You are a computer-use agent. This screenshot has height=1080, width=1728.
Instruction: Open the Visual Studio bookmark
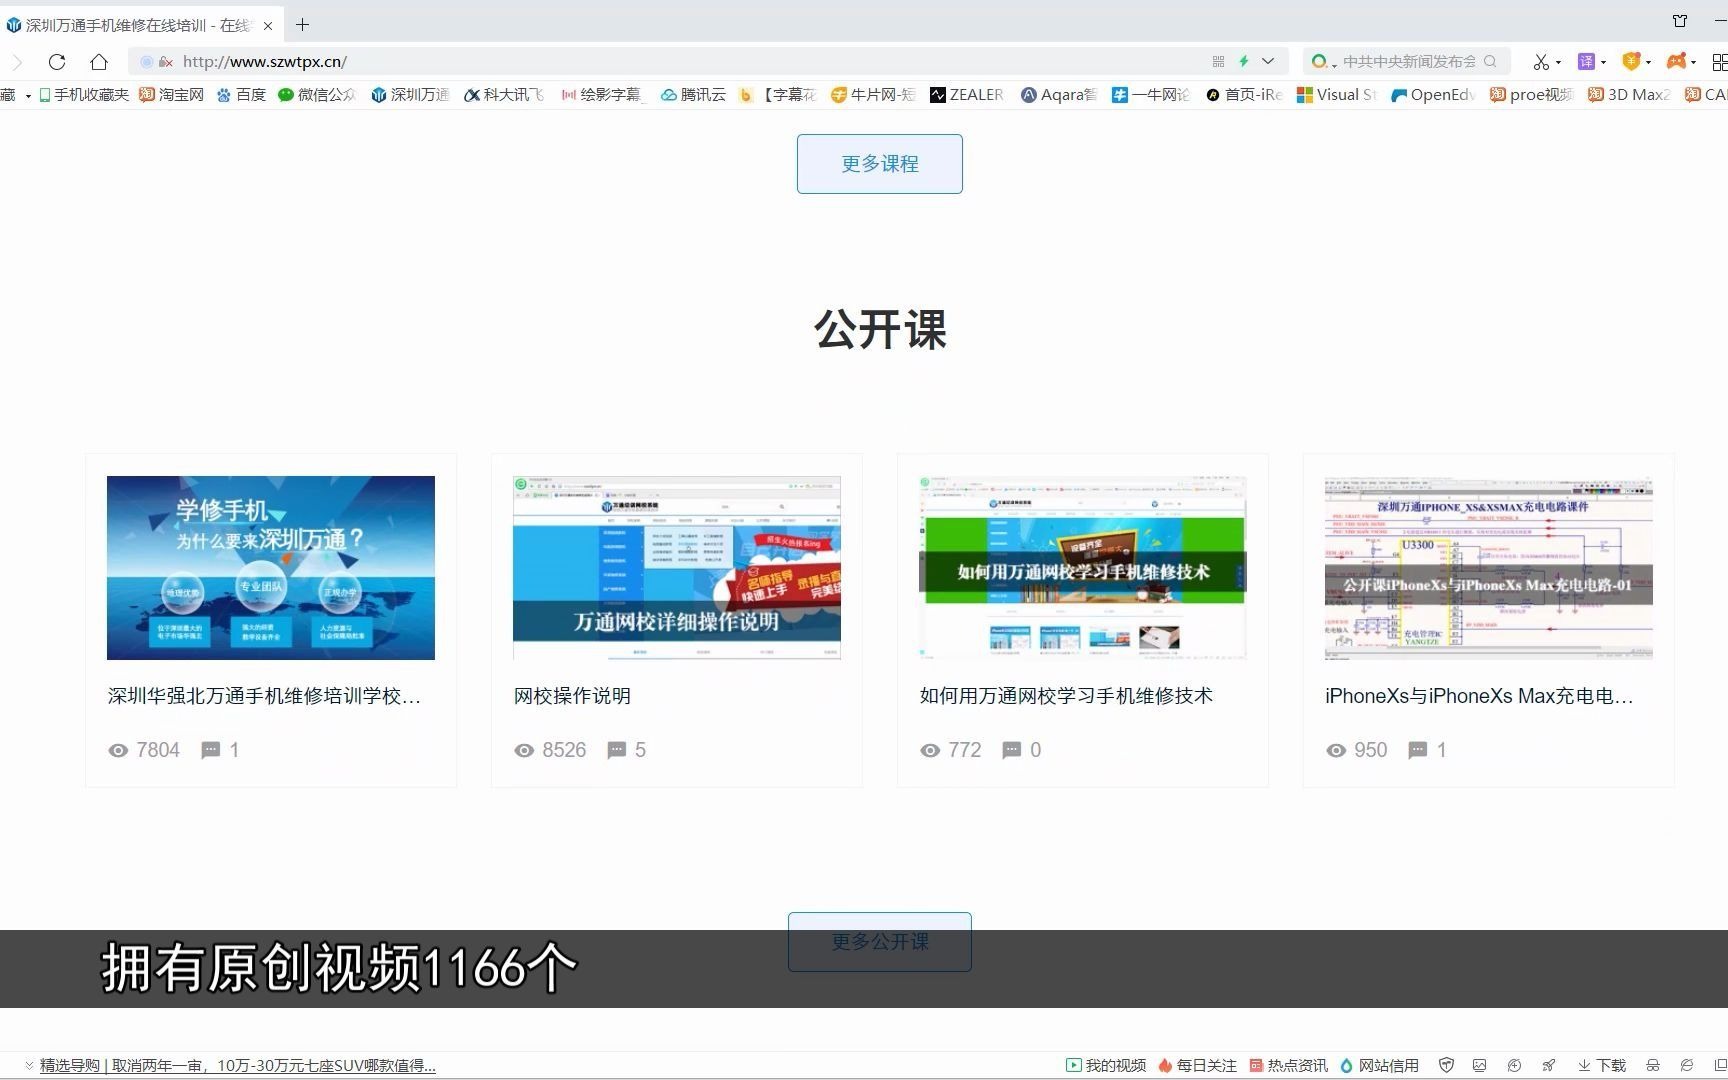(1337, 95)
